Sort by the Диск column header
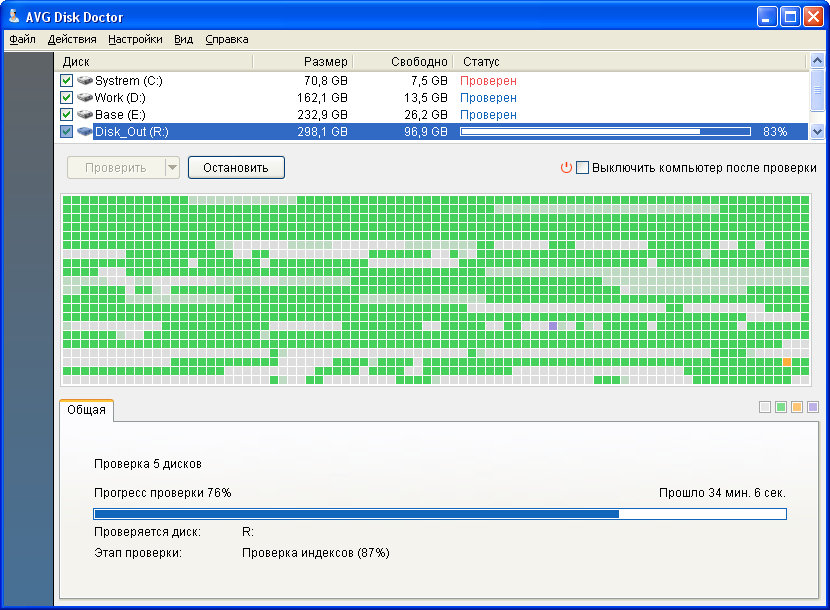The image size is (830, 610). point(154,62)
